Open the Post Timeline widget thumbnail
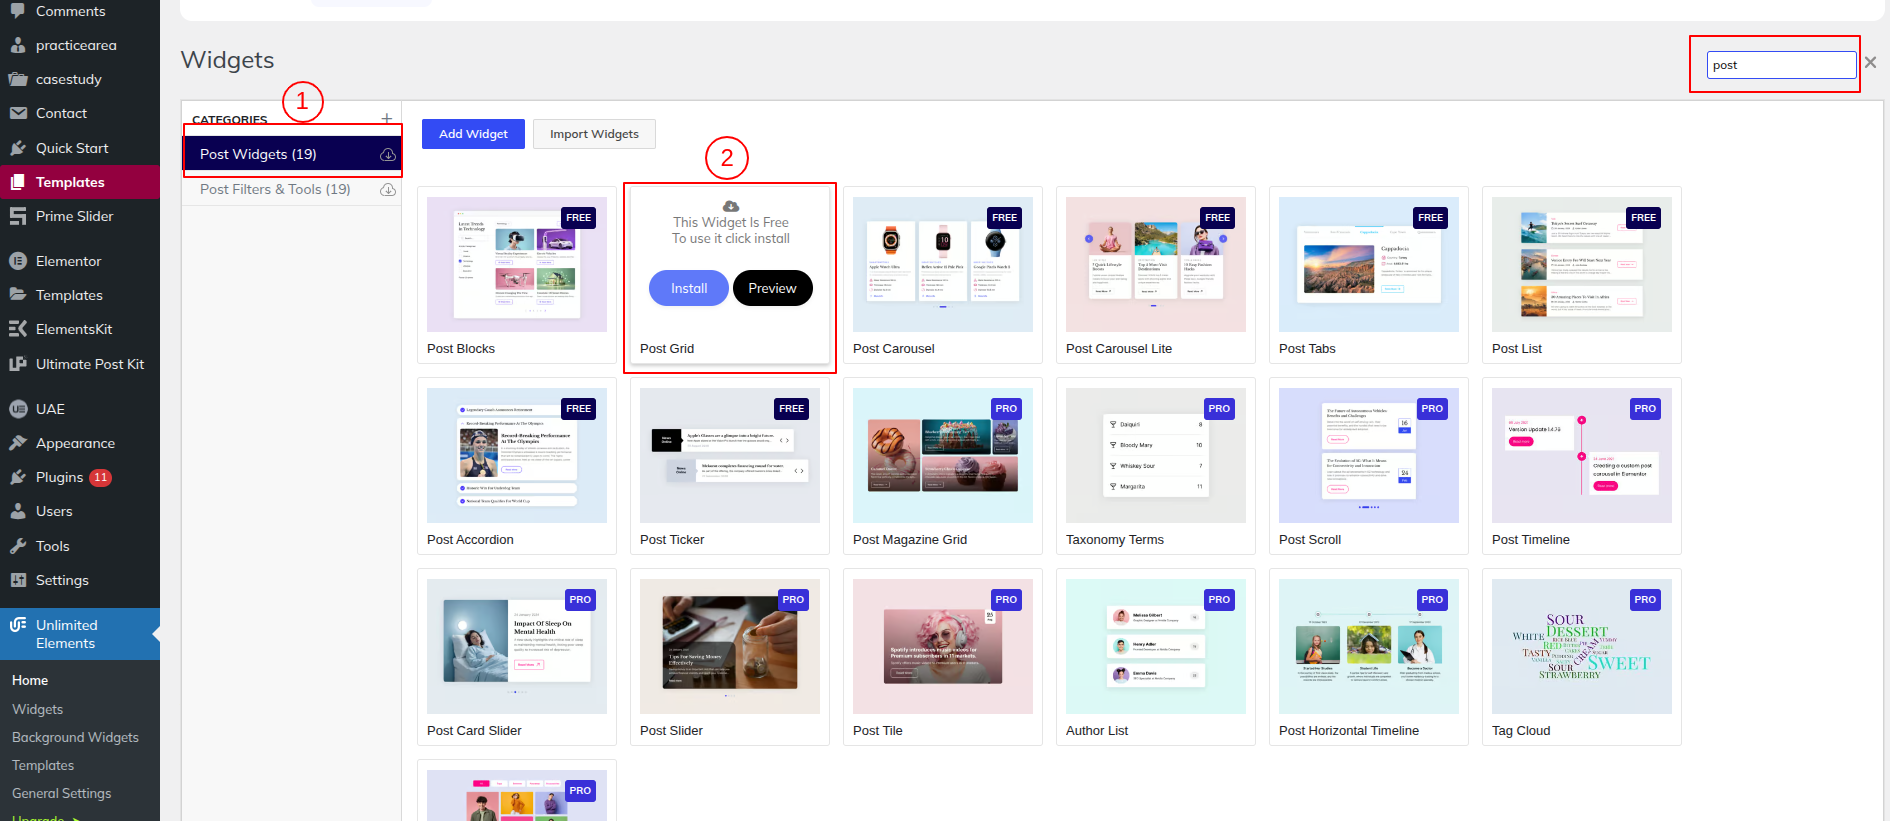 1582,455
